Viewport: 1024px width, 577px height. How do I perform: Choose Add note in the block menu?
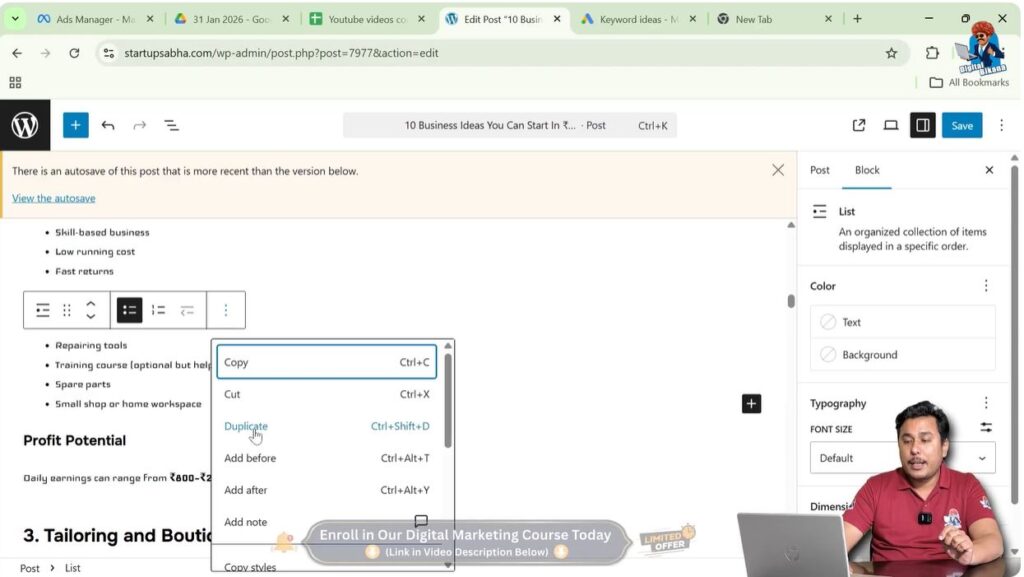pyautogui.click(x=327, y=522)
